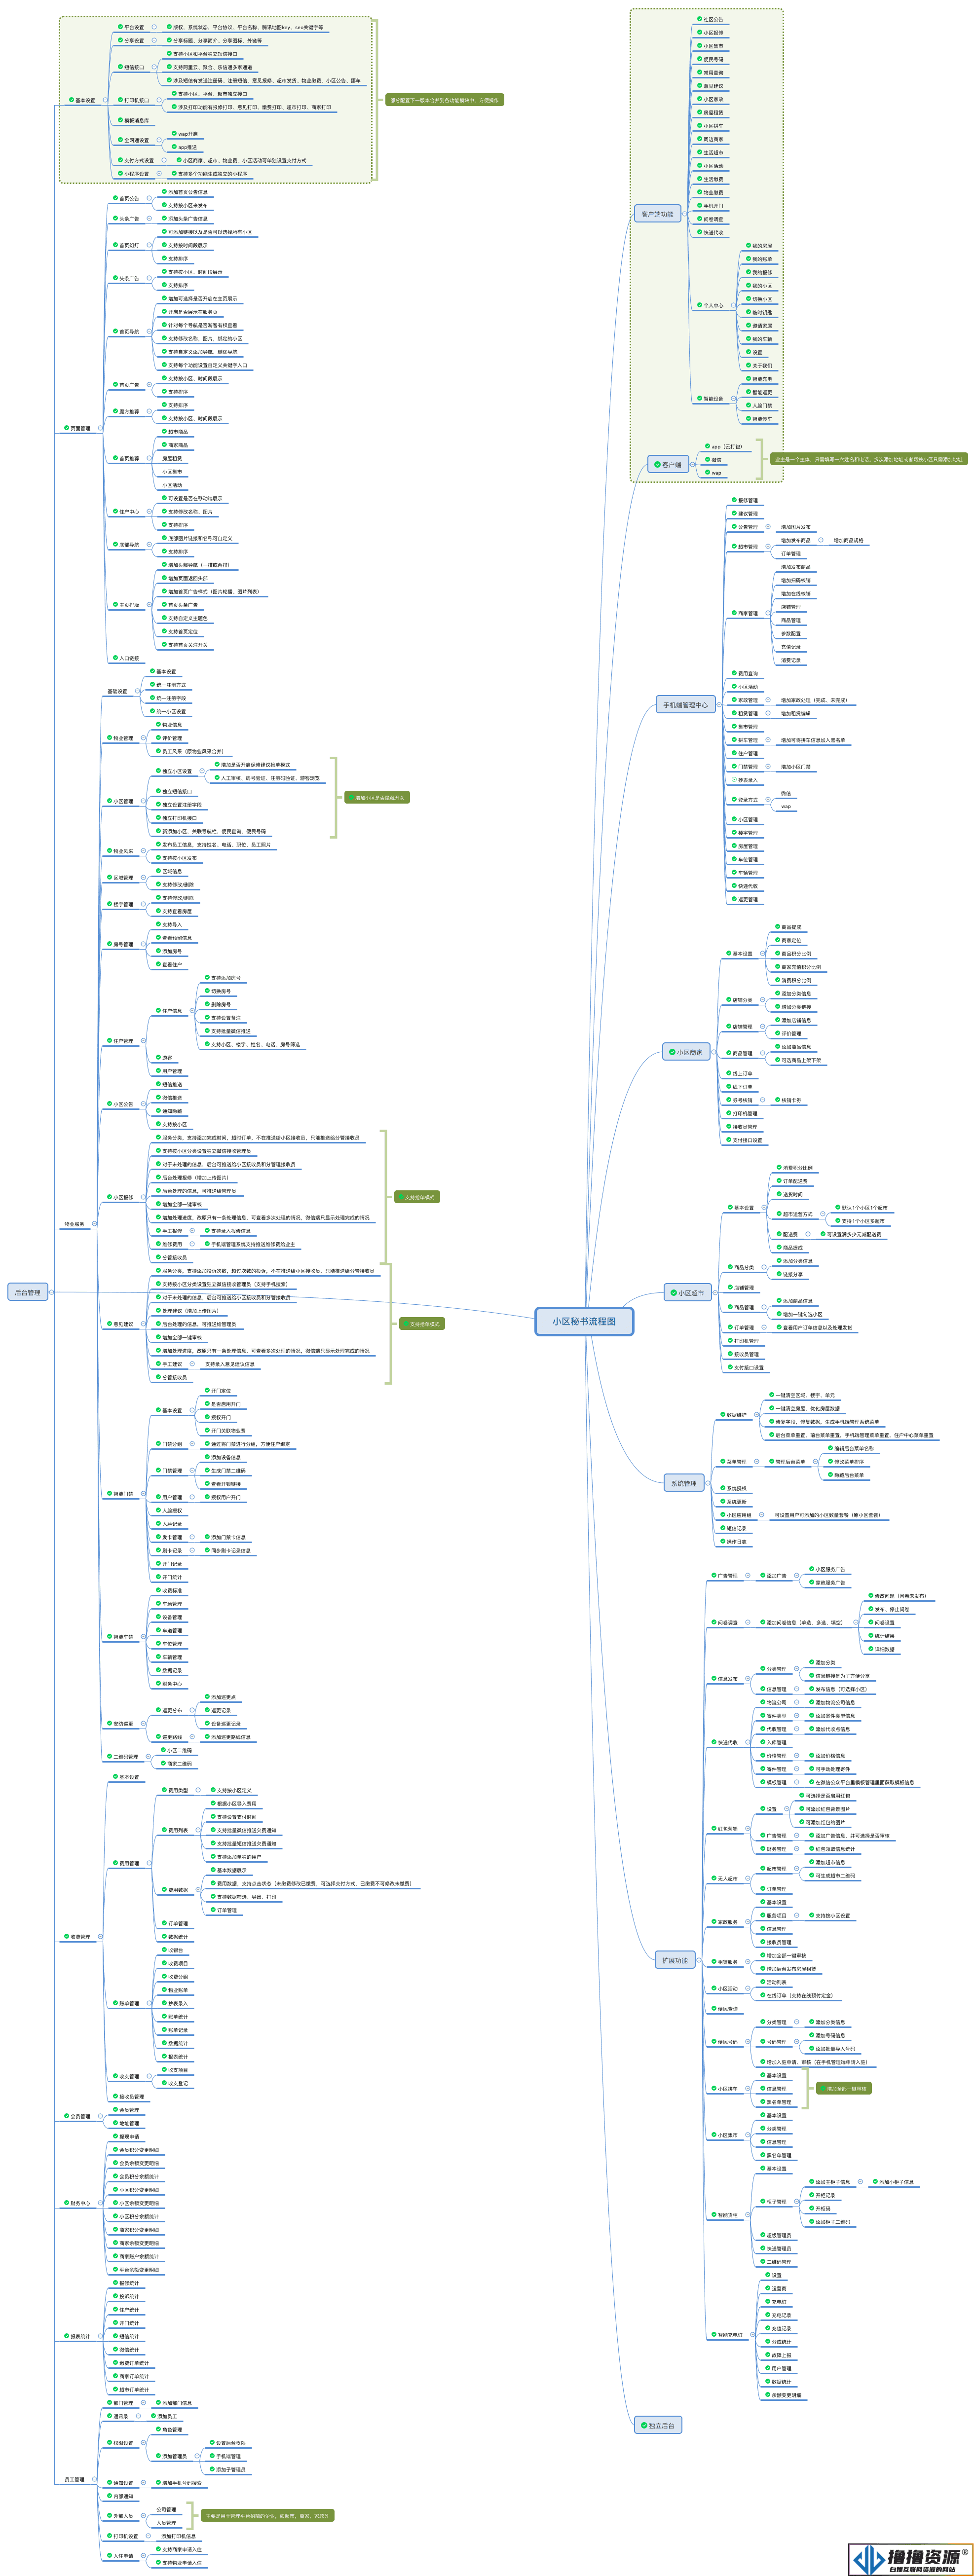This screenshot has width=976, height=2576.
Task: Select the 首页头条广告 subtopic
Action: tap(180, 605)
